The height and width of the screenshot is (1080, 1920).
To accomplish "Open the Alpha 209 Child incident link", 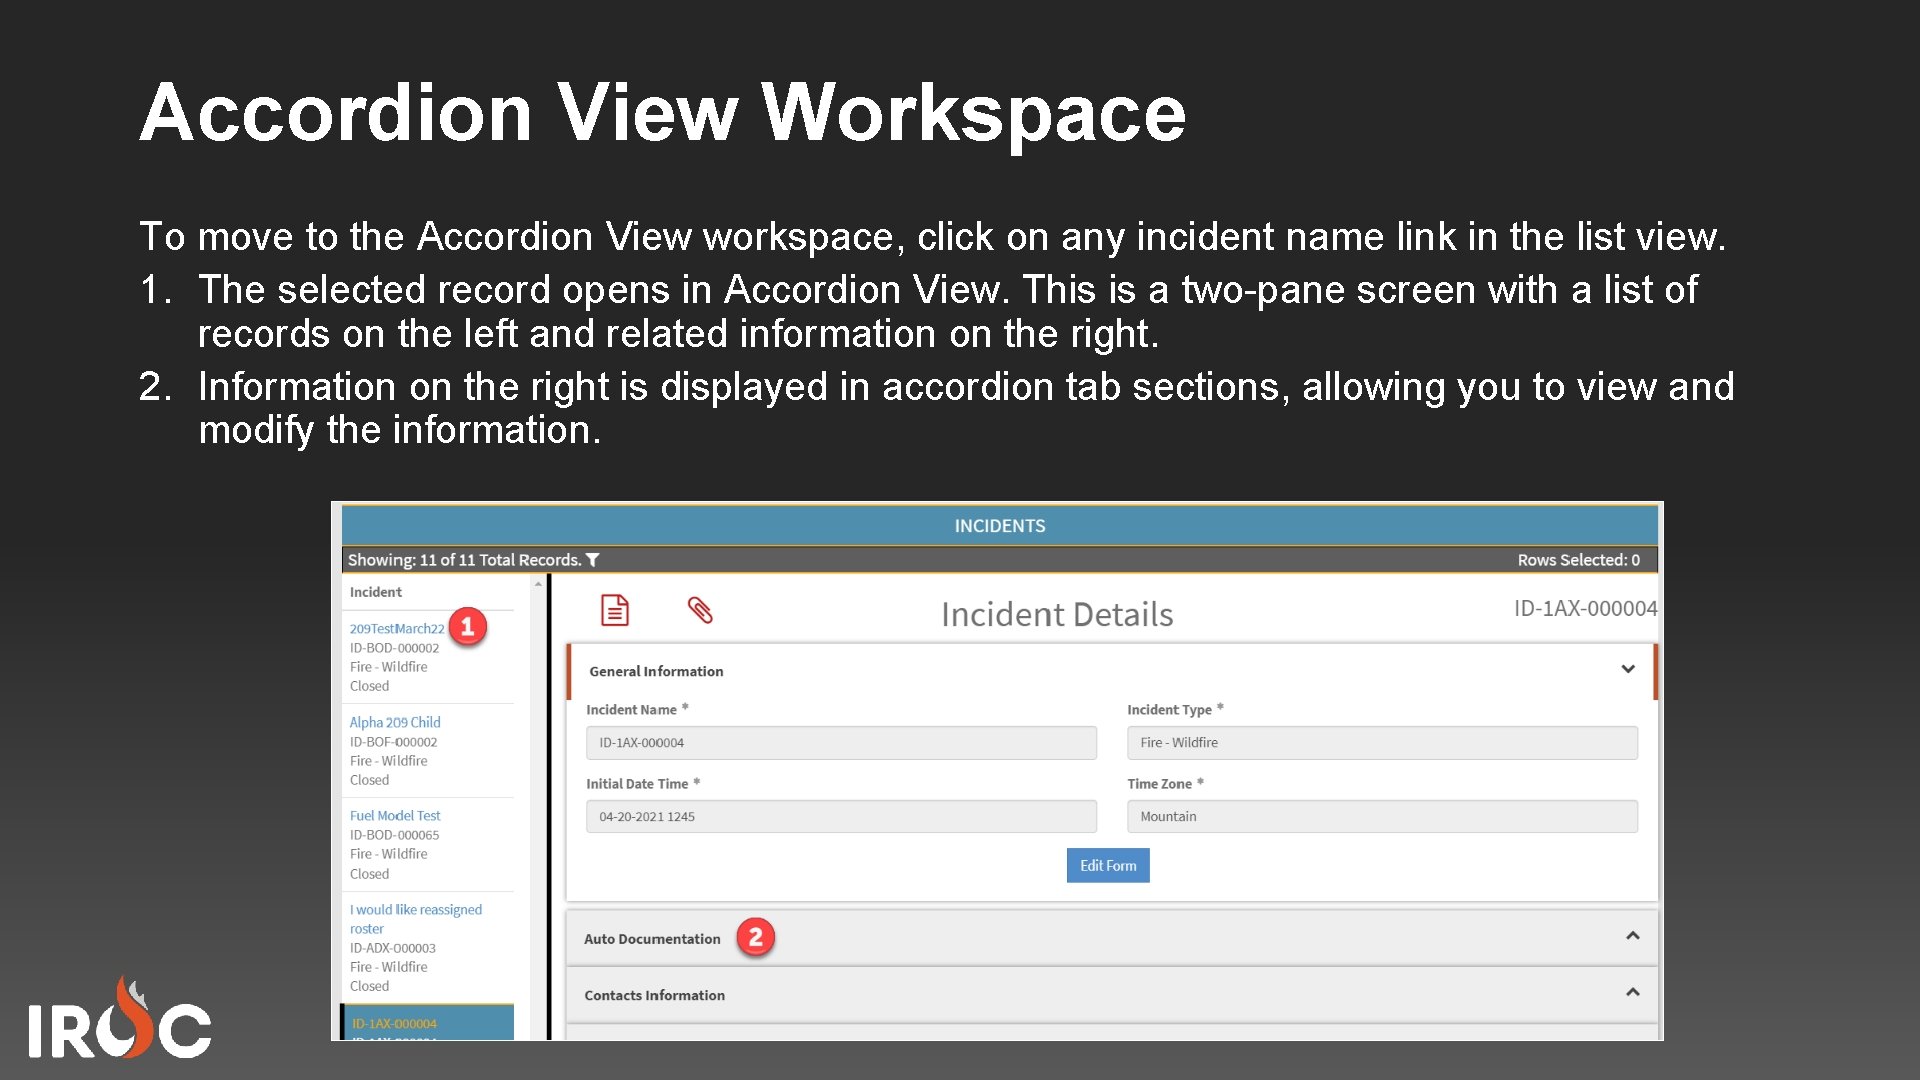I will pos(395,722).
